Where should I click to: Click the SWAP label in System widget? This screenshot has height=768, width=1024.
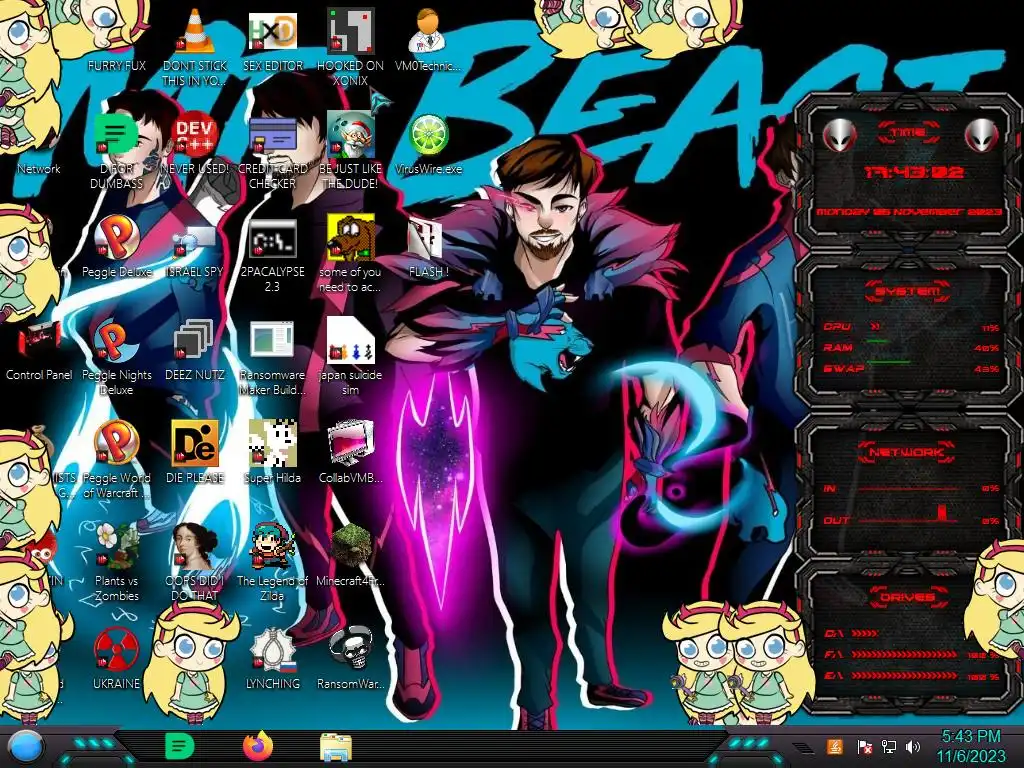click(x=843, y=368)
